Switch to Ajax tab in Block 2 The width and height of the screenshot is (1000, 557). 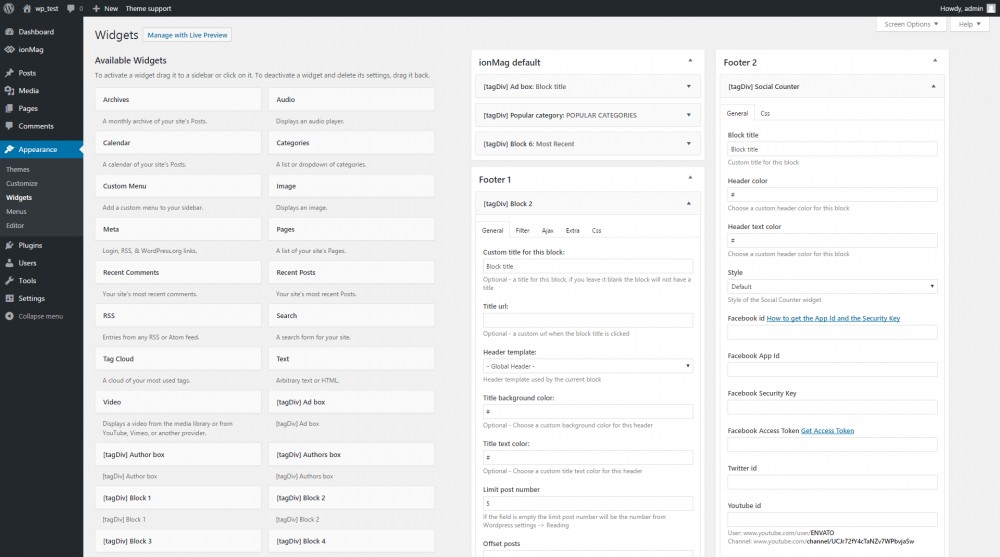pyautogui.click(x=547, y=230)
